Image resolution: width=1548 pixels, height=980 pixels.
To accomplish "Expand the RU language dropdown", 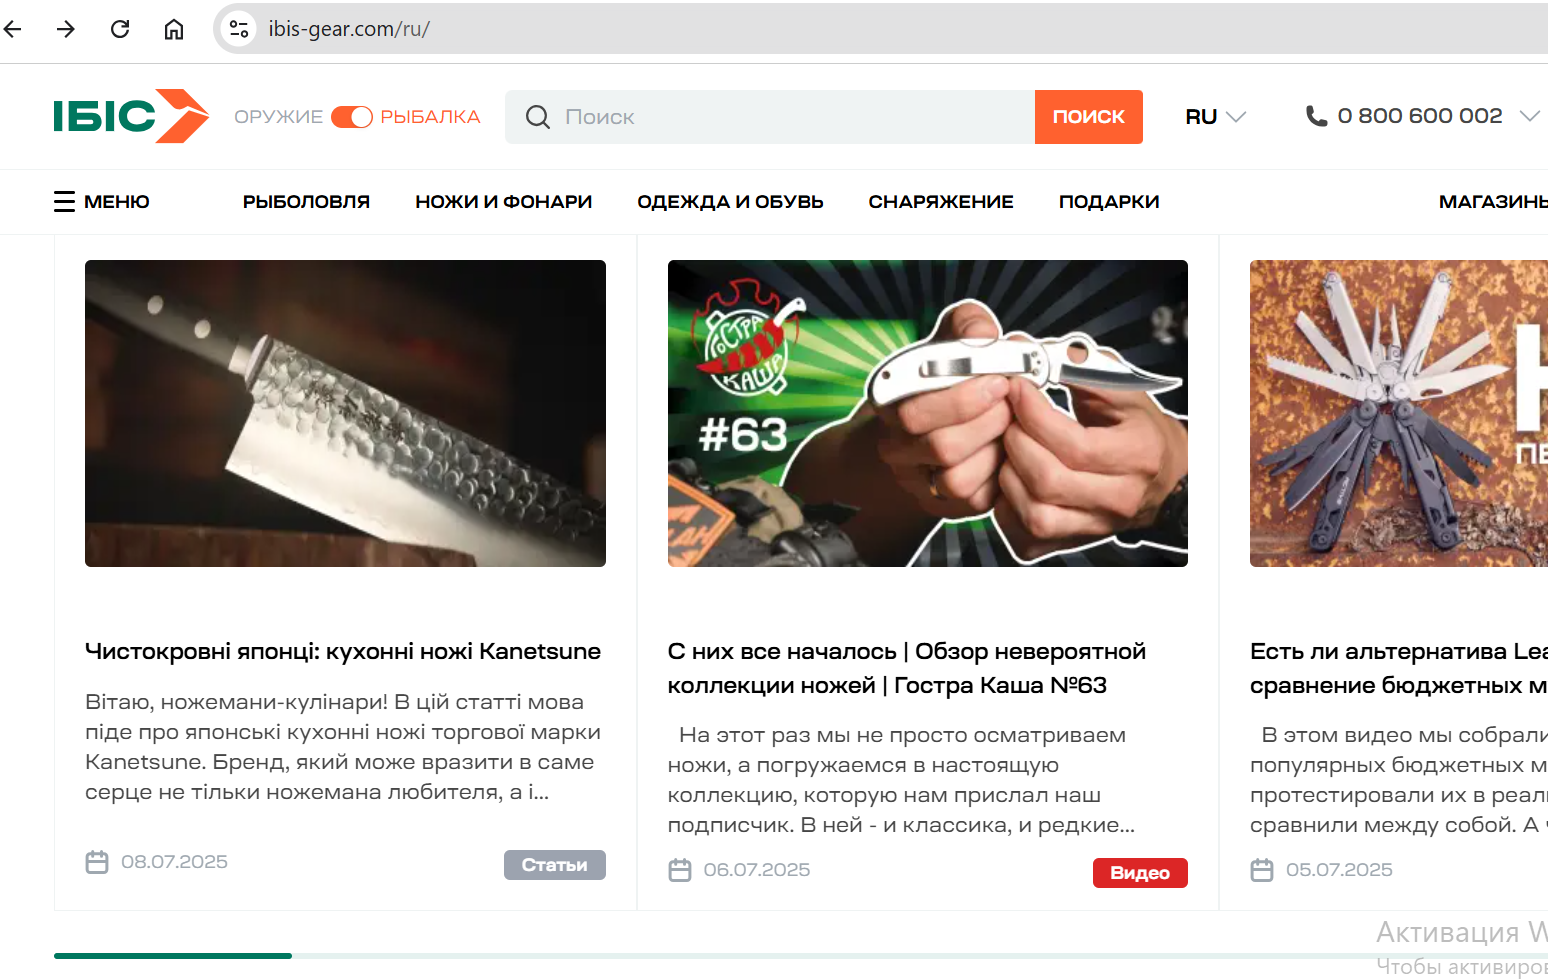I will (1215, 117).
